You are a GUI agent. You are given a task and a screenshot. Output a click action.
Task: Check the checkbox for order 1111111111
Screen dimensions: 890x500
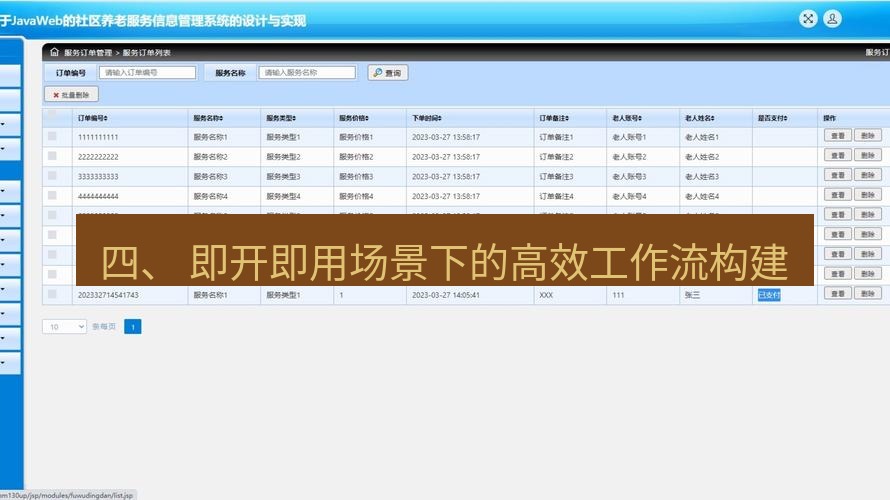52,136
